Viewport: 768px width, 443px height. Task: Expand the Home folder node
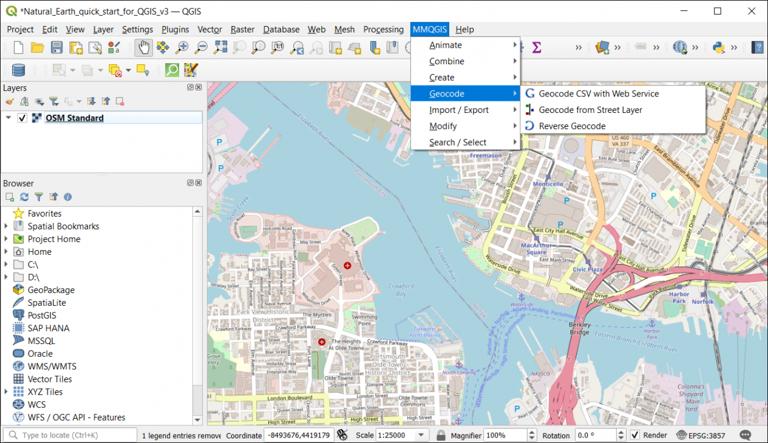[6, 251]
